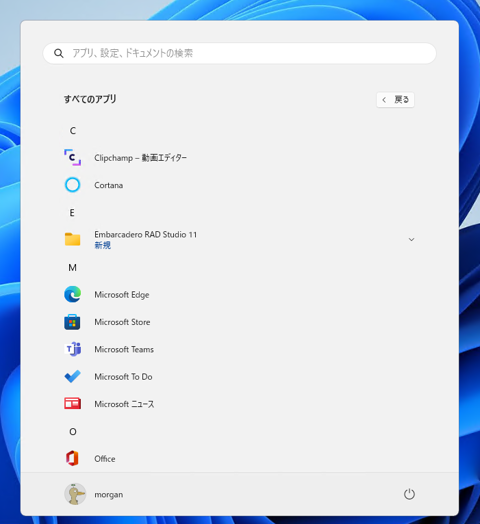
Task: Select the Microsoft To Do label
Action: click(x=123, y=377)
